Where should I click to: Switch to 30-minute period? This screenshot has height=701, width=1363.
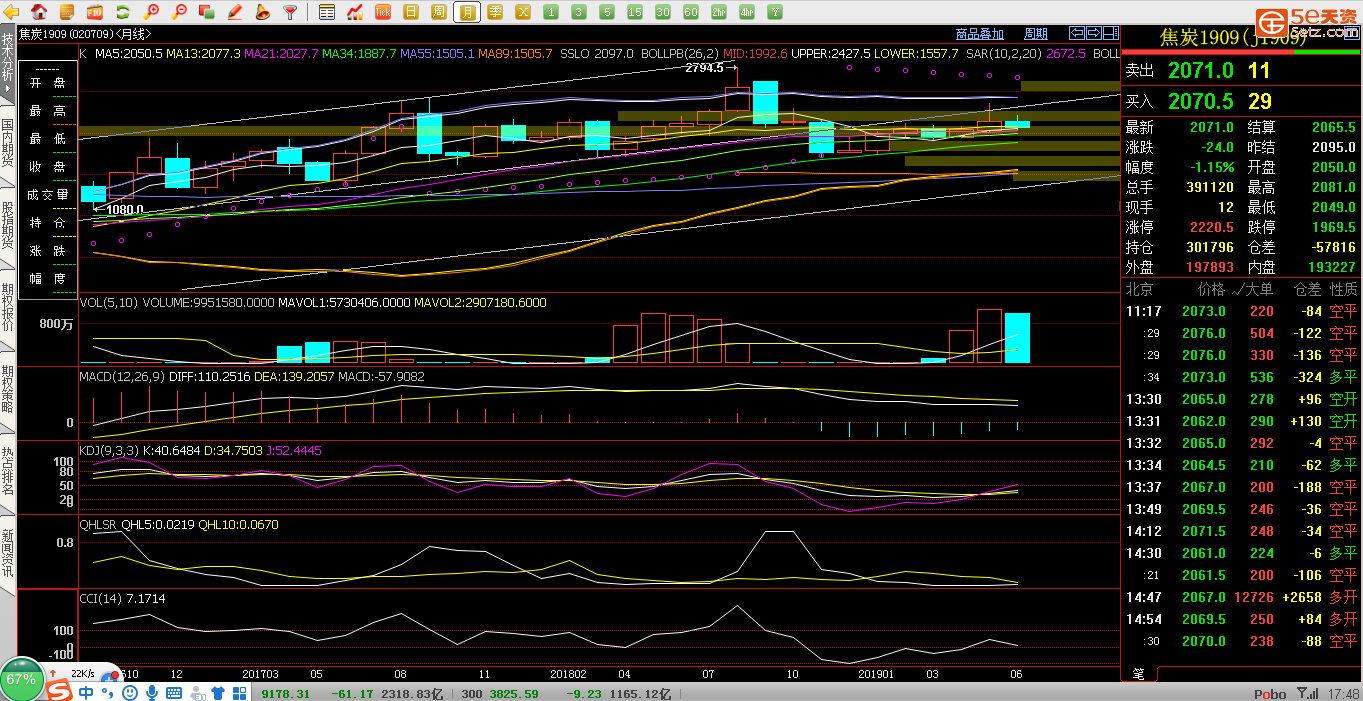663,12
